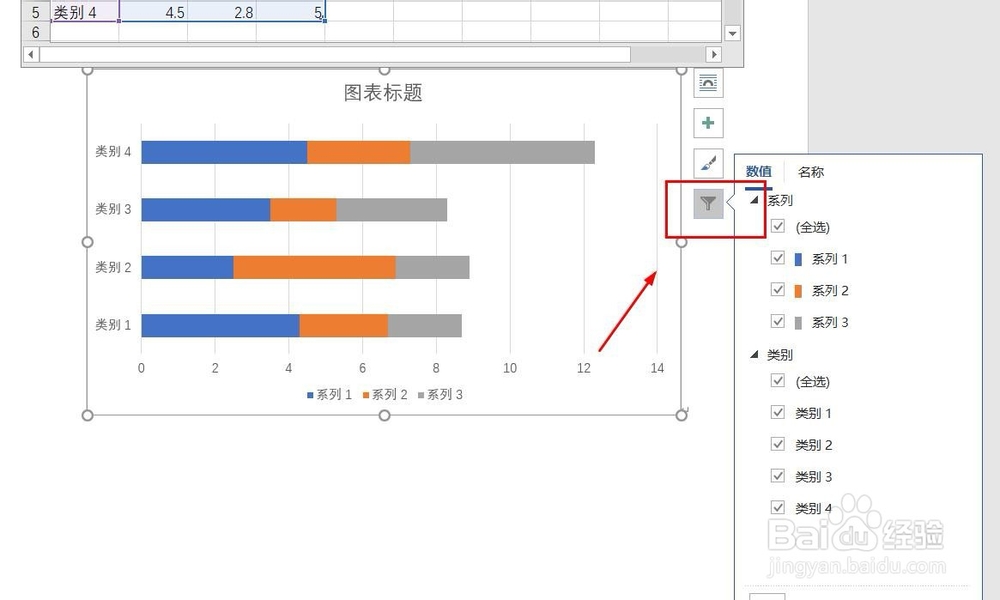Image resolution: width=1000 pixels, height=600 pixels.
Task: Uncheck the (全选) checkbox under 系列
Action: point(778,227)
